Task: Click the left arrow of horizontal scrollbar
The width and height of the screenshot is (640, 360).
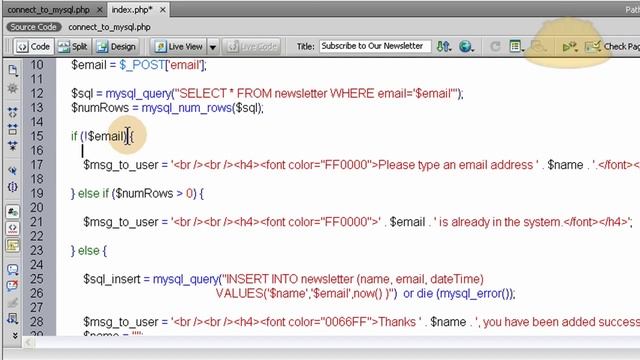Action: 28,342
